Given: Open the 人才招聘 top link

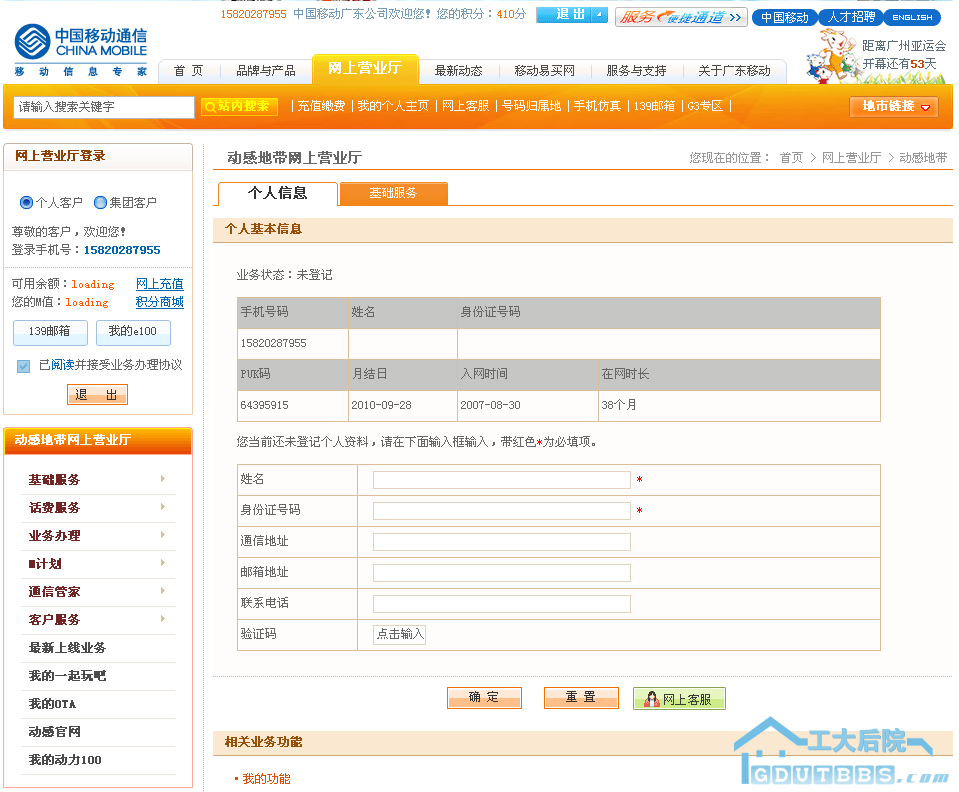Looking at the screenshot, I should [x=851, y=17].
